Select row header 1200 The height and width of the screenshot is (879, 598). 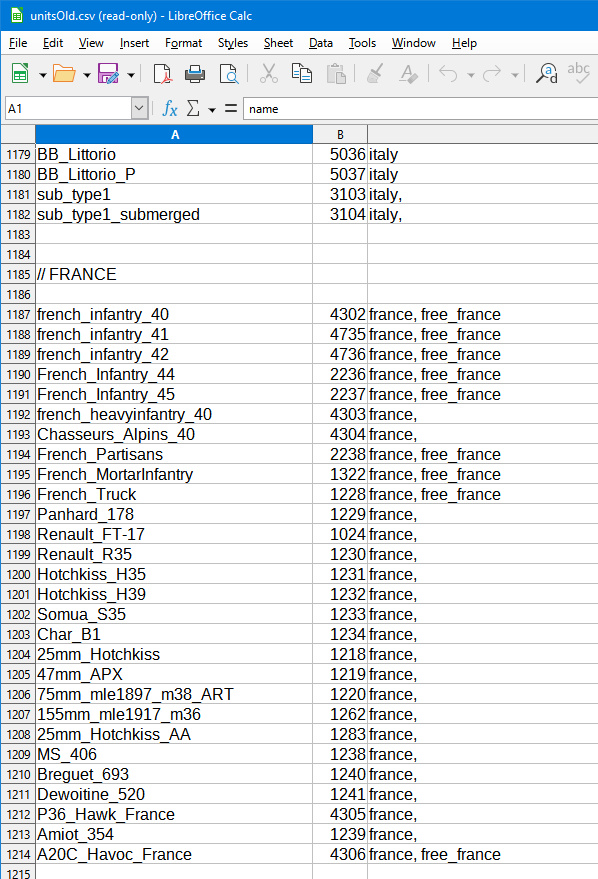[18, 575]
